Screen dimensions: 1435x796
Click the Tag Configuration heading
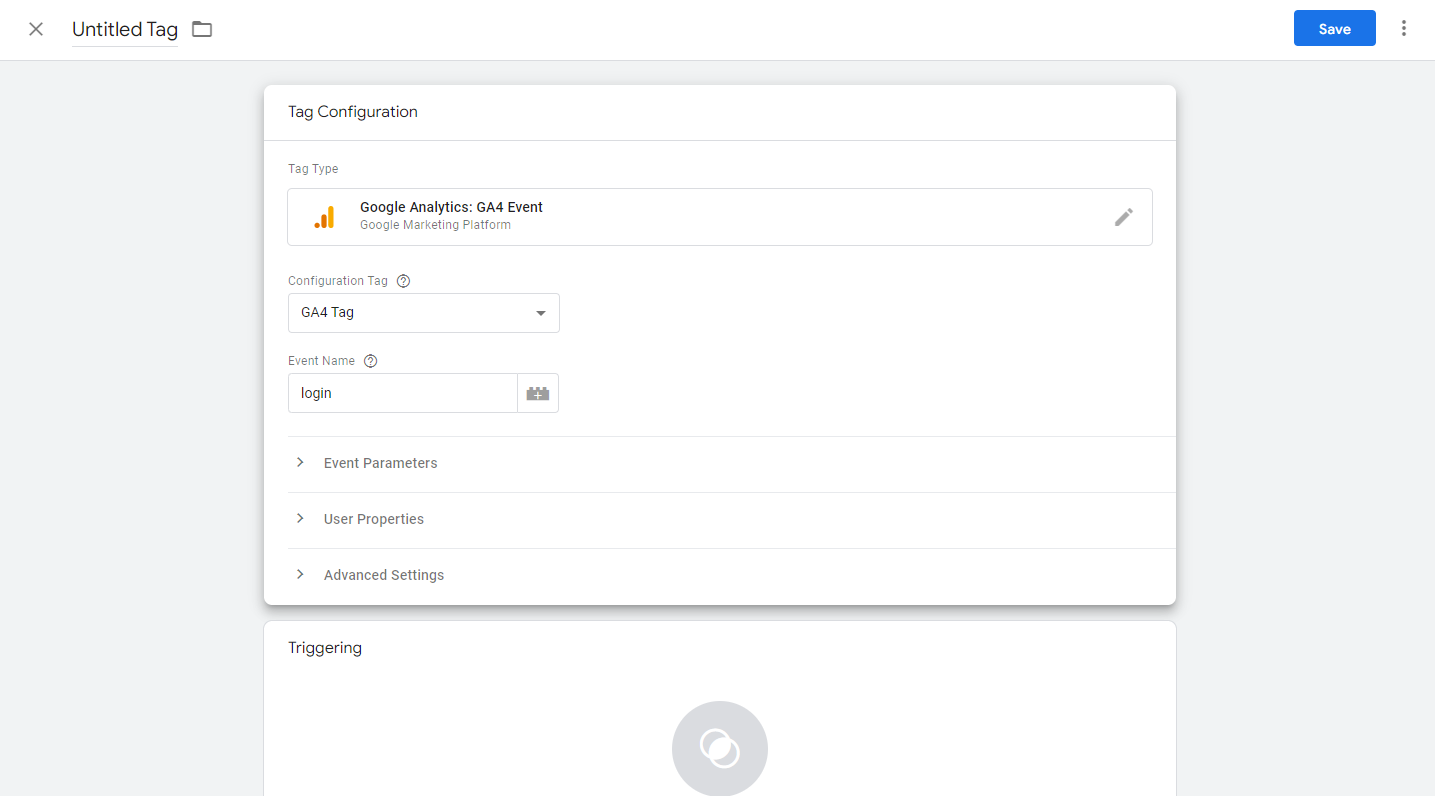coord(353,112)
